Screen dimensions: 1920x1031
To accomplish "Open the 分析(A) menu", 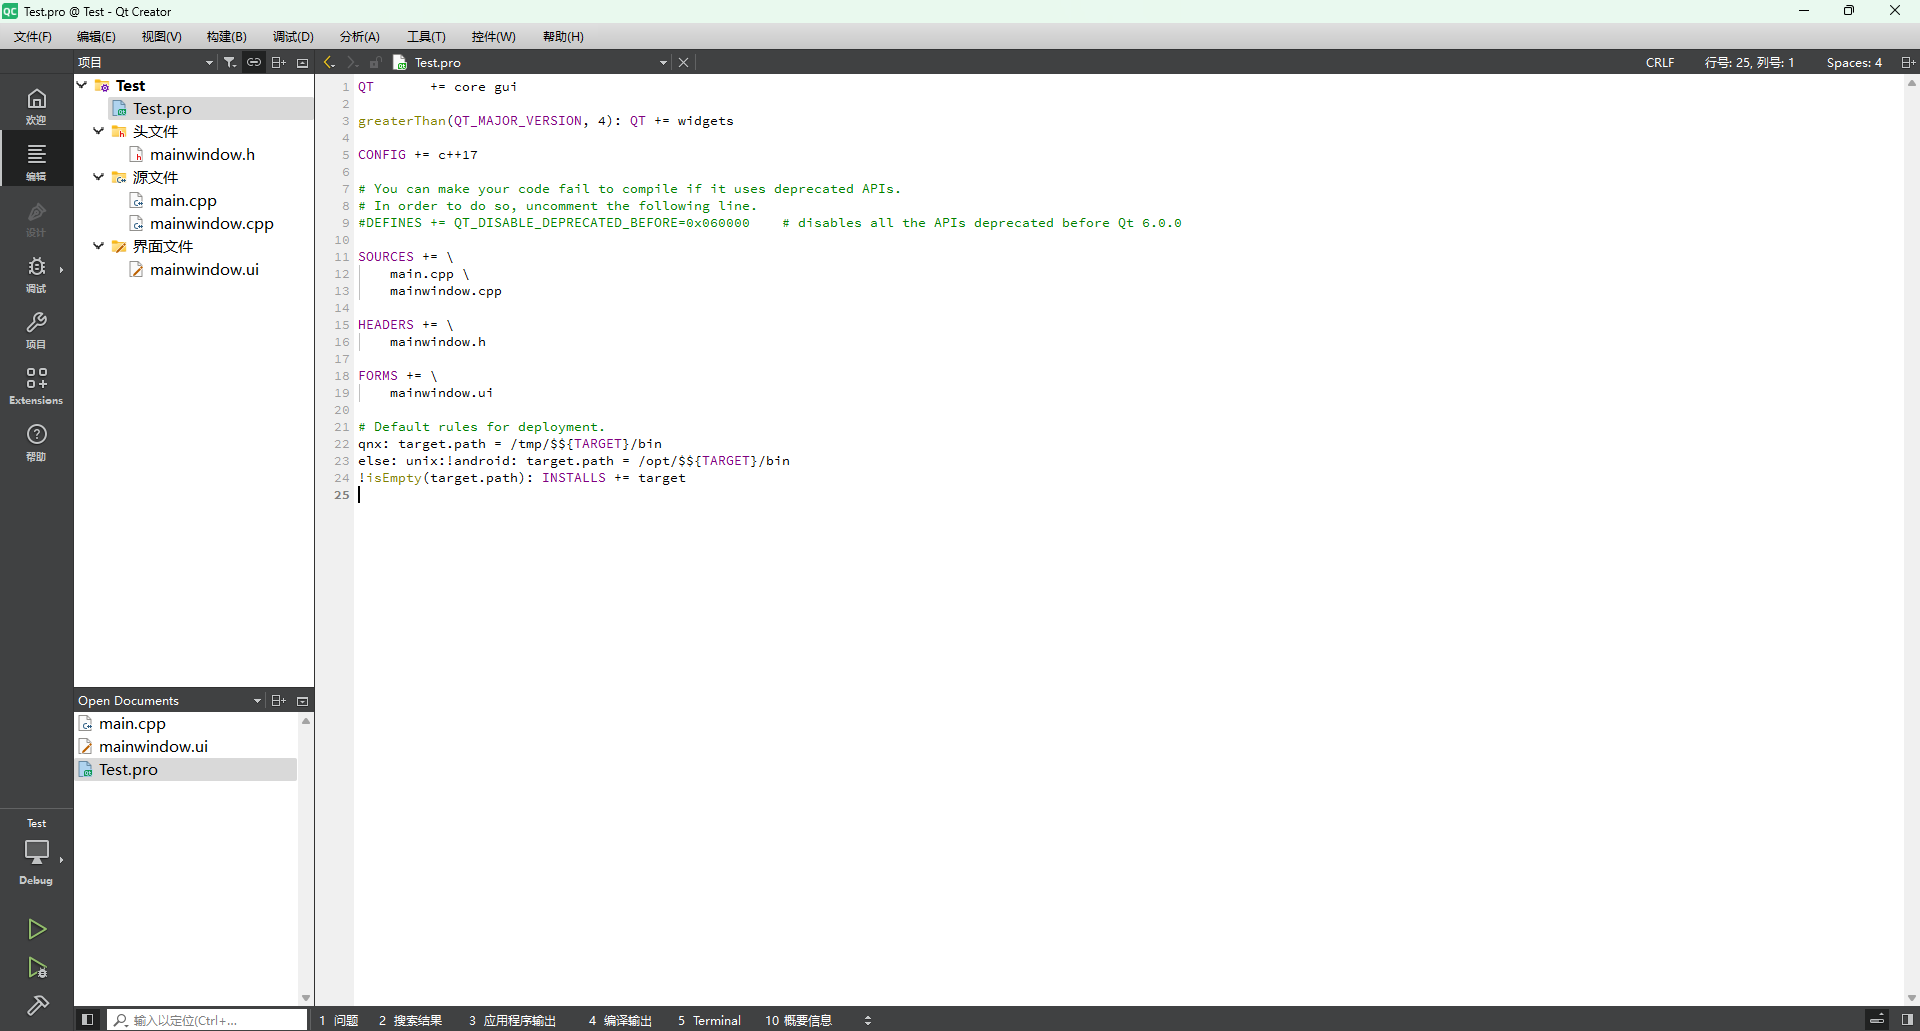I will tap(359, 36).
